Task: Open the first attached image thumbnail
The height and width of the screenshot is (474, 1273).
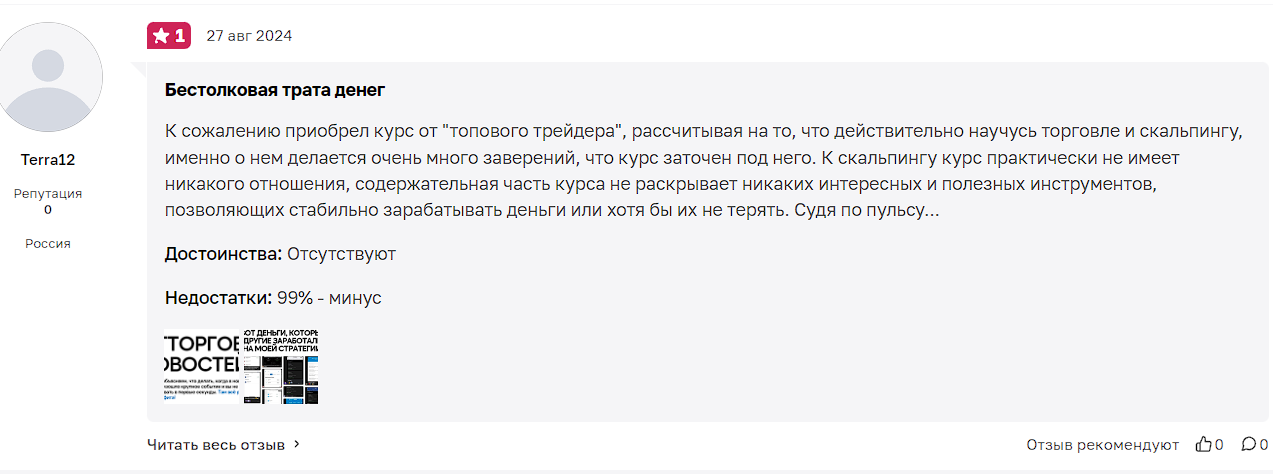Action: click(202, 366)
